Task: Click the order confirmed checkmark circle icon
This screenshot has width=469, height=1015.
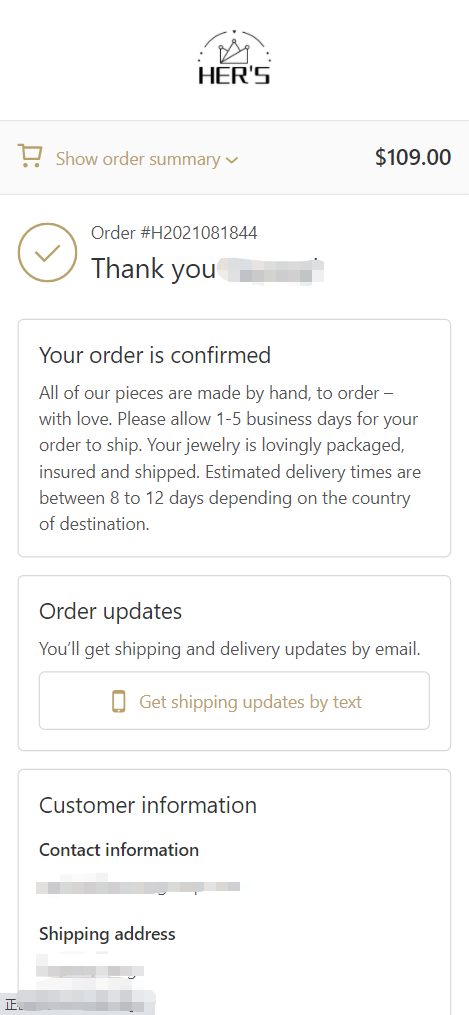Action: click(47, 252)
